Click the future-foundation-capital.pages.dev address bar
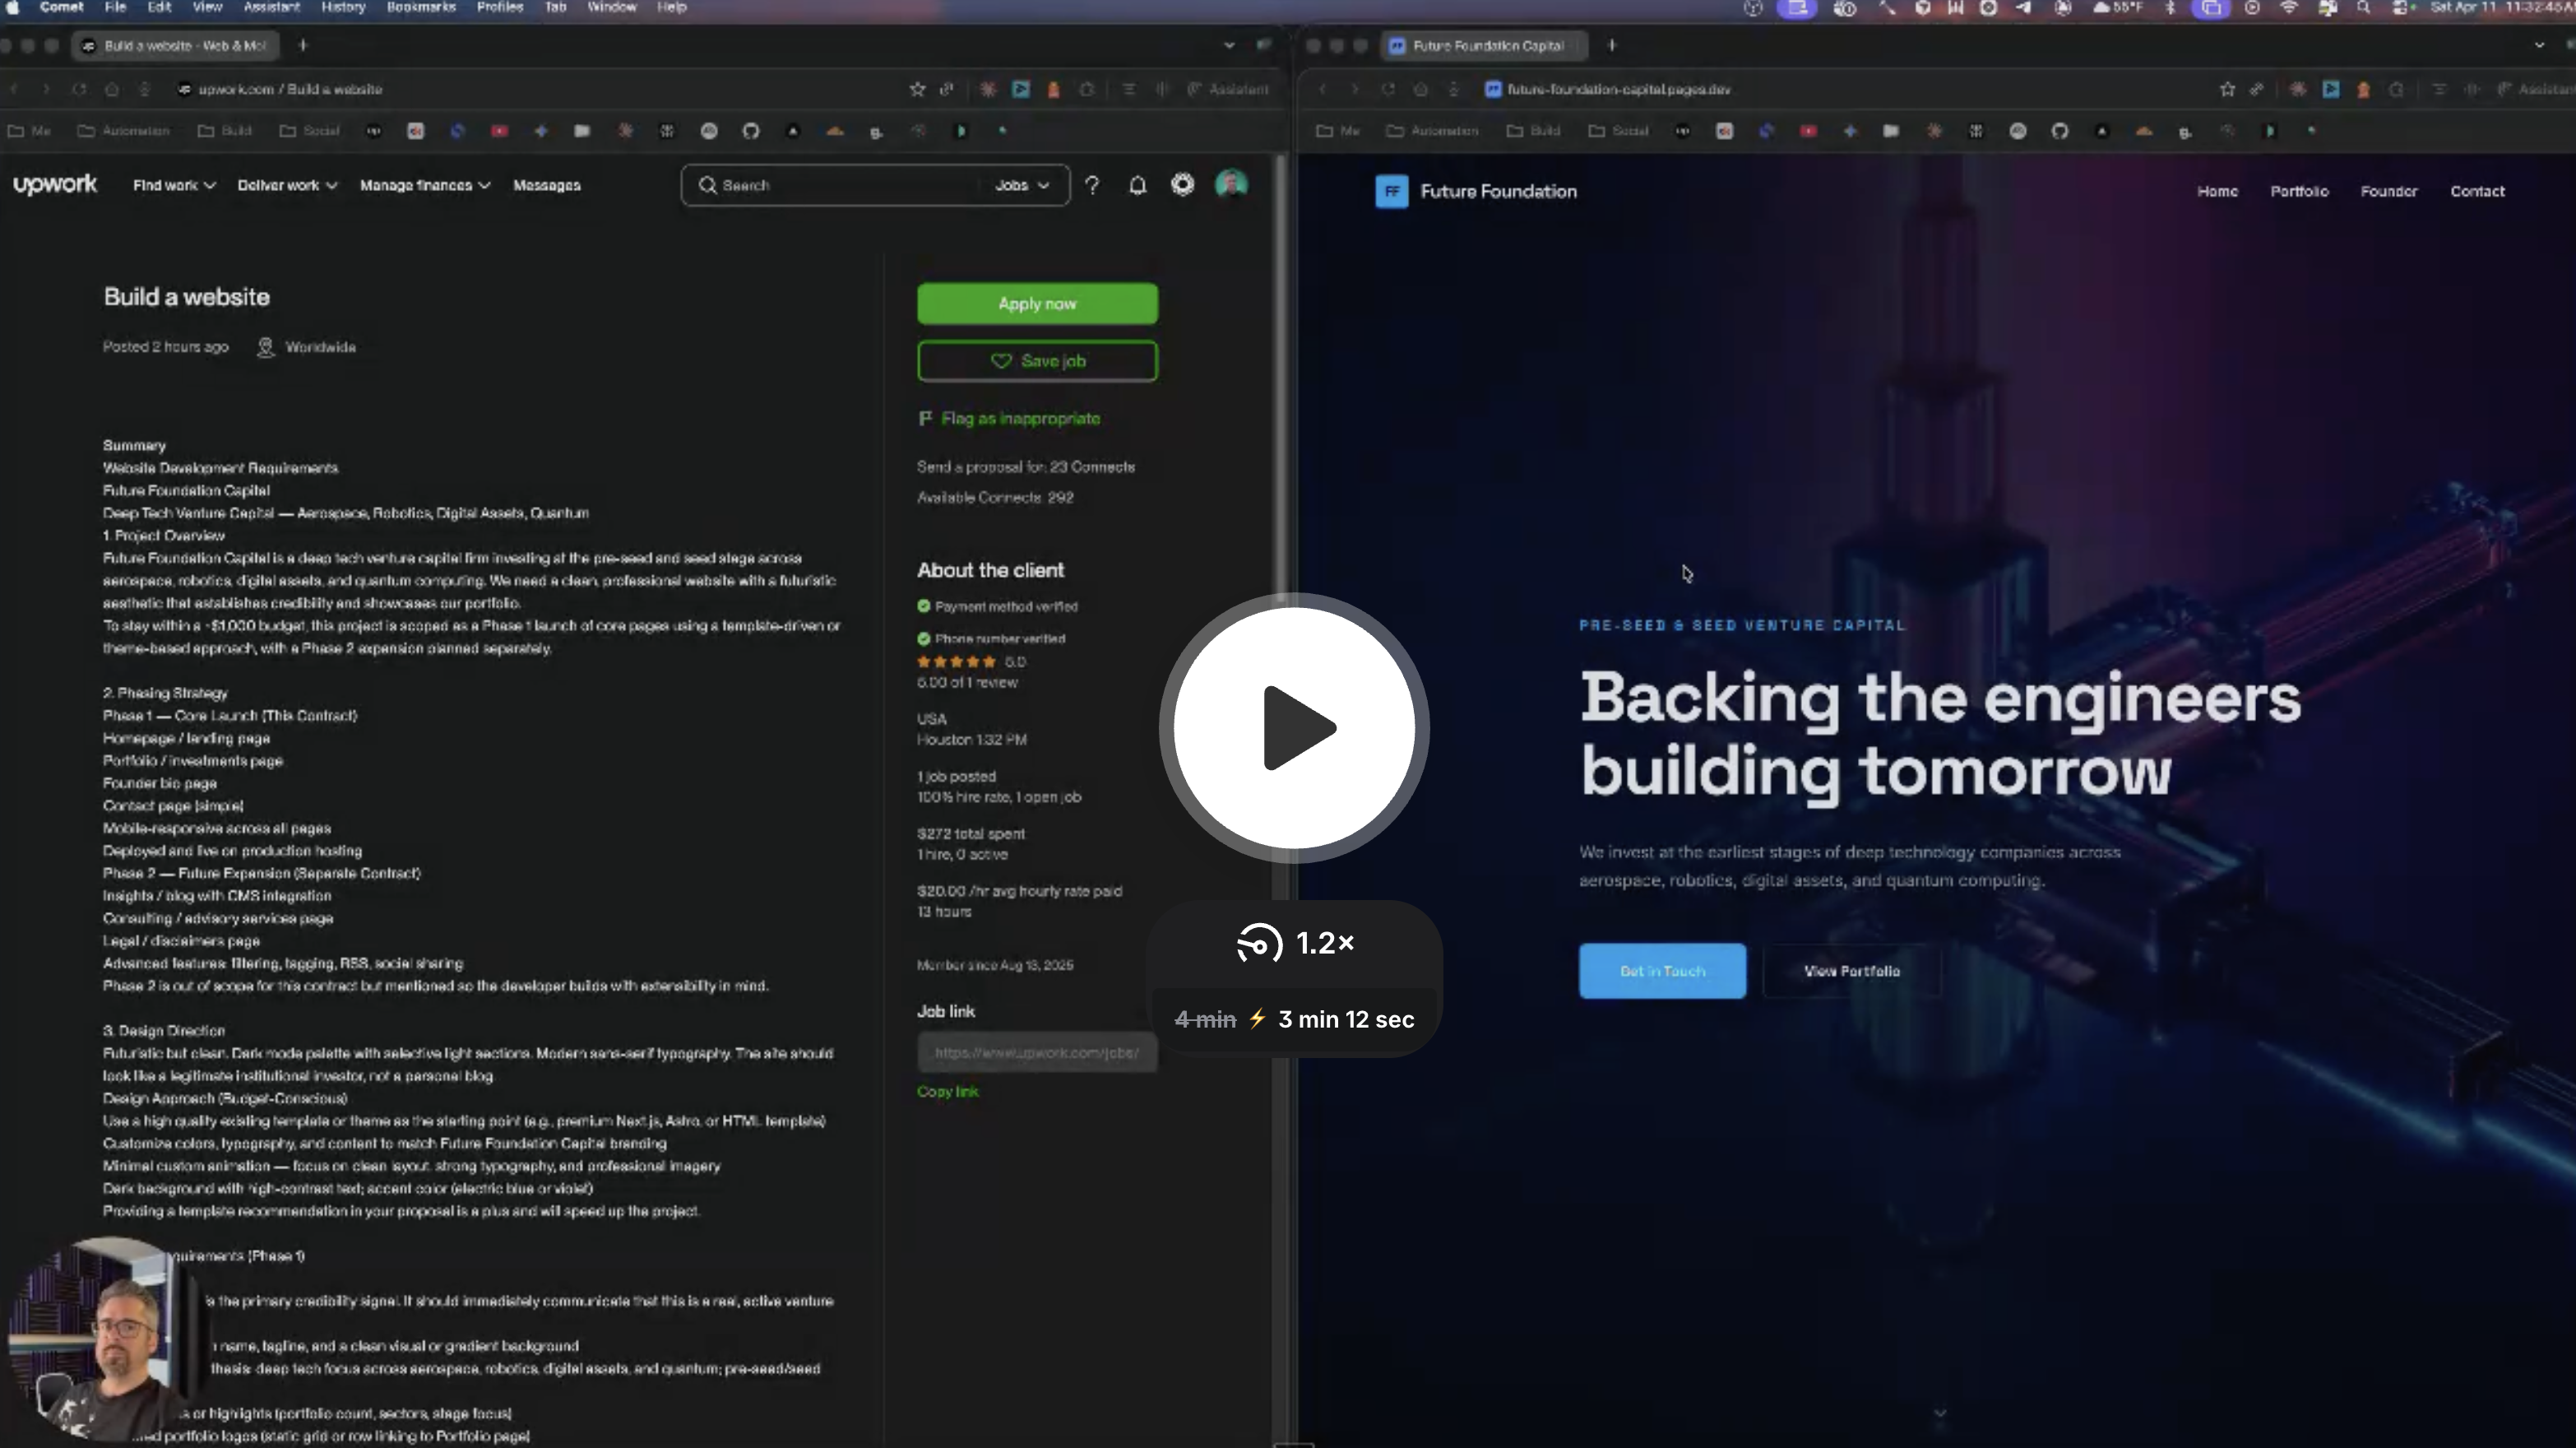This screenshot has width=2576, height=1448. point(1618,89)
